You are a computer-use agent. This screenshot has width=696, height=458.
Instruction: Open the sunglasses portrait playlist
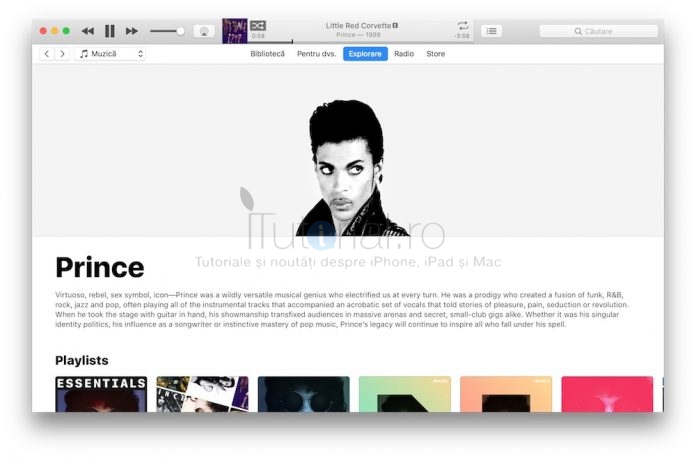[x=304, y=394]
